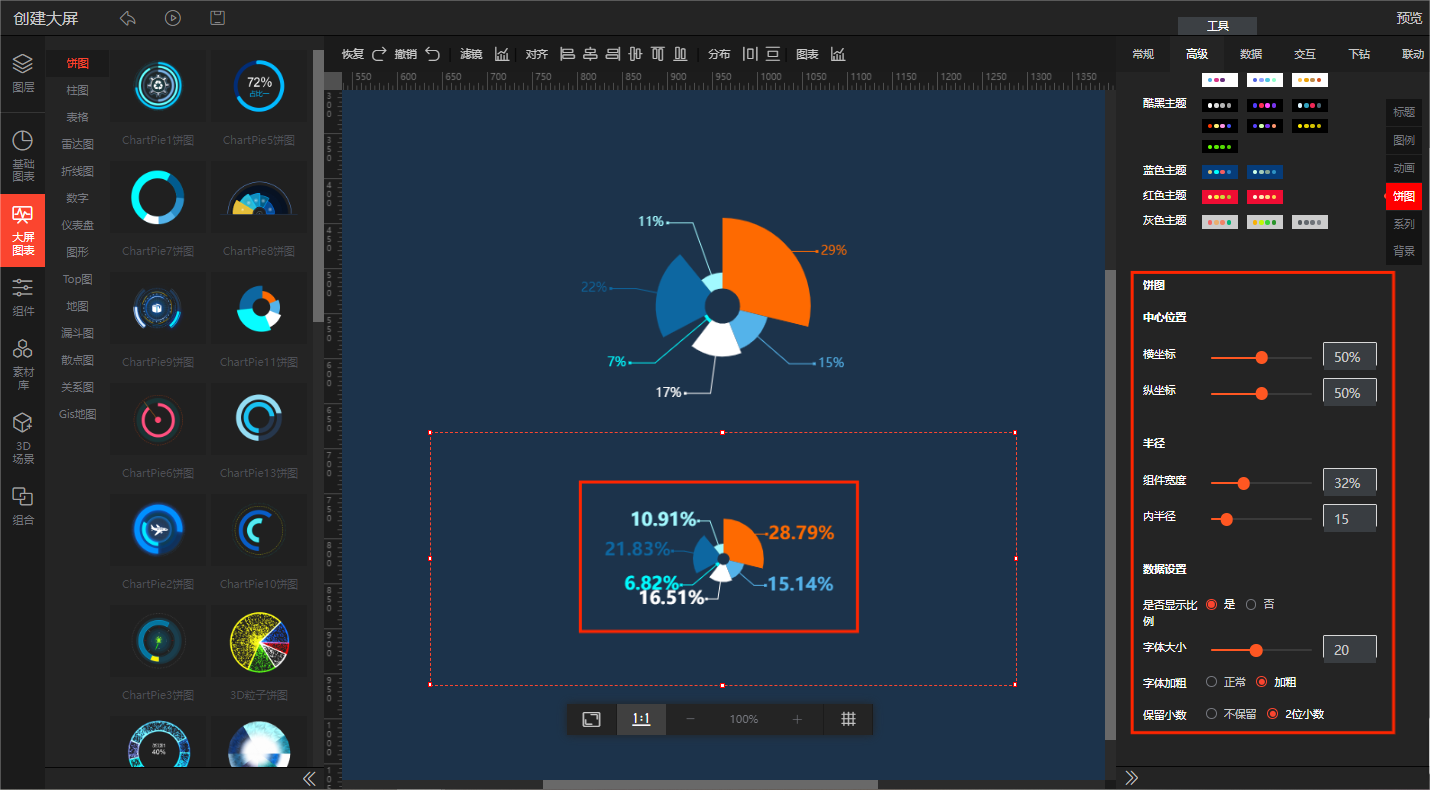Image resolution: width=1430 pixels, height=790 pixels.
Task: Select the 仪表盘 chart category
Action: [x=77, y=225]
